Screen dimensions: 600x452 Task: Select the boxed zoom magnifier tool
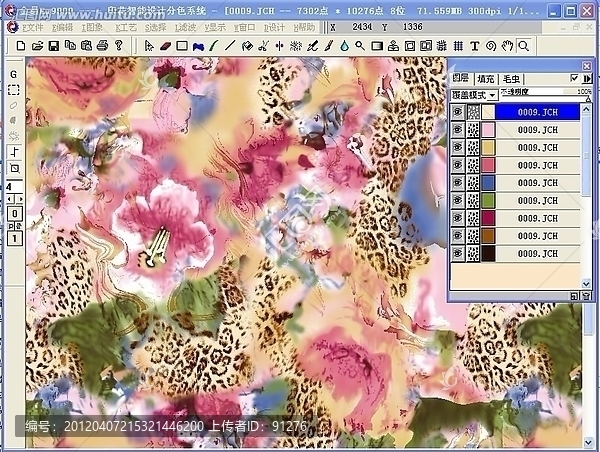523,46
